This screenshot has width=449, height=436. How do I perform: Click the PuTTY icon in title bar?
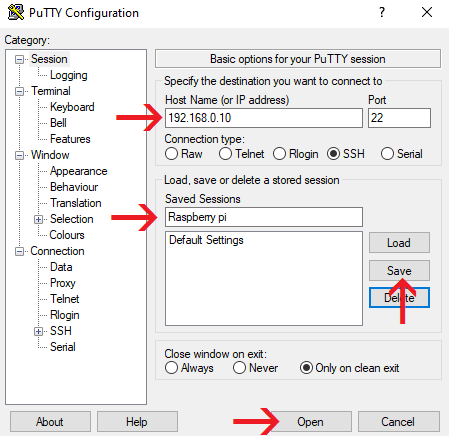pos(16,12)
